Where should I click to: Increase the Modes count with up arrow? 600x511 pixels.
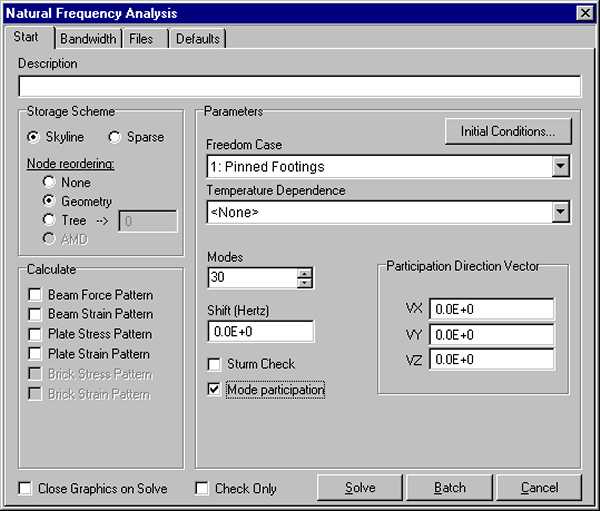point(305,273)
